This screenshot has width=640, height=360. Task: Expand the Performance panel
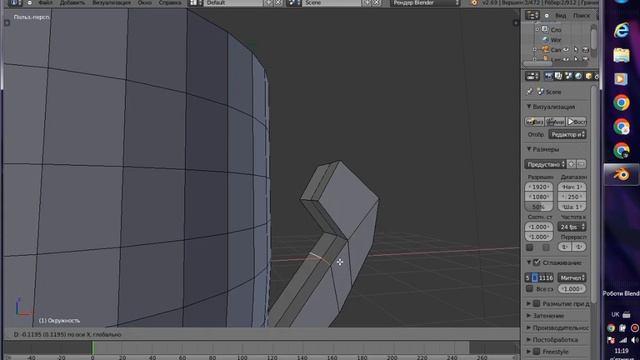529,327
